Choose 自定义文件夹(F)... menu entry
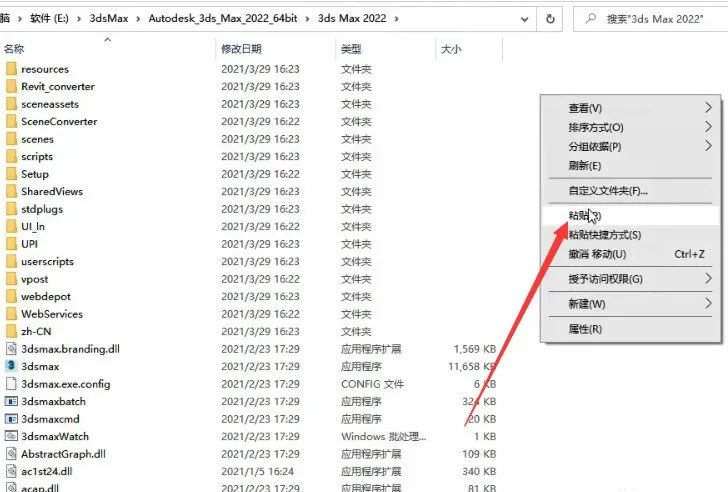 point(630,191)
